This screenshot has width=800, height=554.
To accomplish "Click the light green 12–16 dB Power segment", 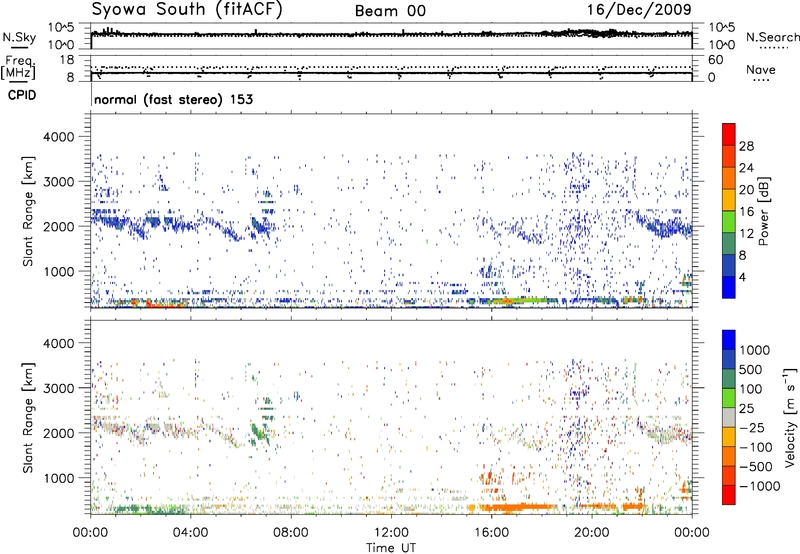I will pos(729,221).
